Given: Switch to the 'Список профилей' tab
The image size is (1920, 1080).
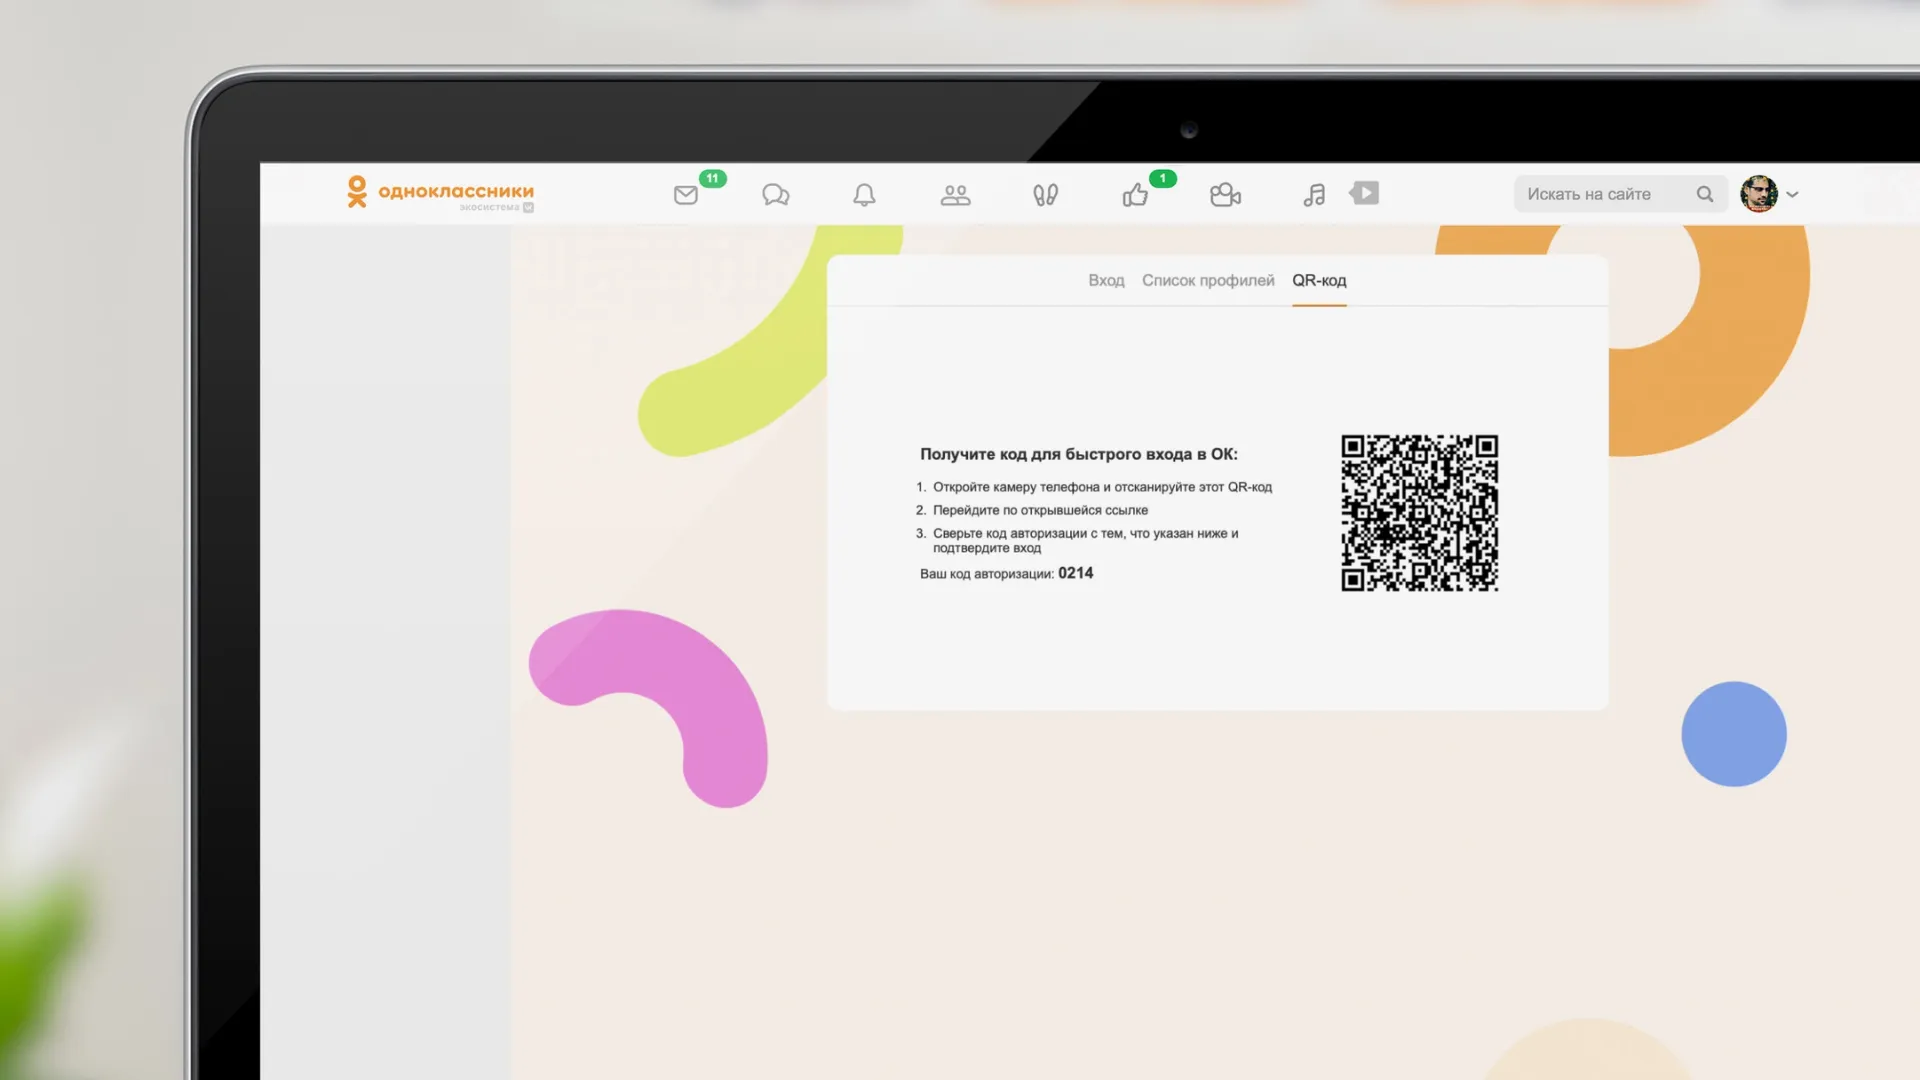Looking at the screenshot, I should tap(1208, 280).
